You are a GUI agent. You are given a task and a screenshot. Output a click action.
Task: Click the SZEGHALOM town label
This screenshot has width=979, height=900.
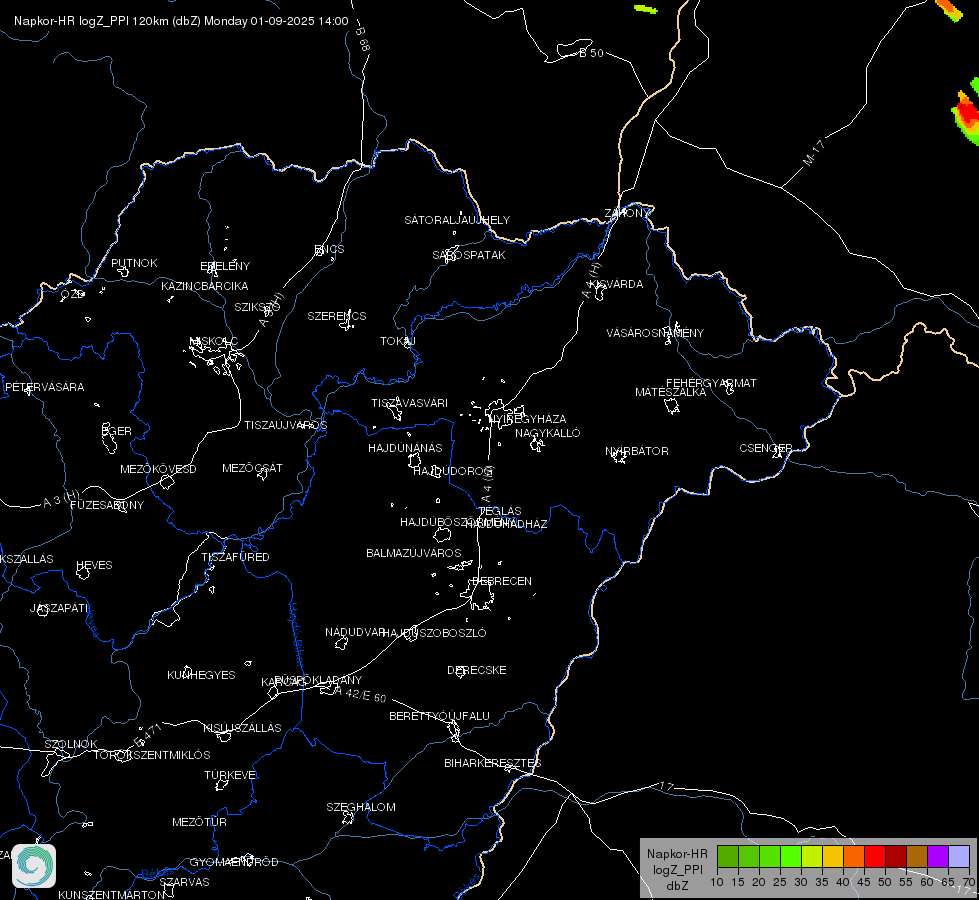[x=361, y=807]
